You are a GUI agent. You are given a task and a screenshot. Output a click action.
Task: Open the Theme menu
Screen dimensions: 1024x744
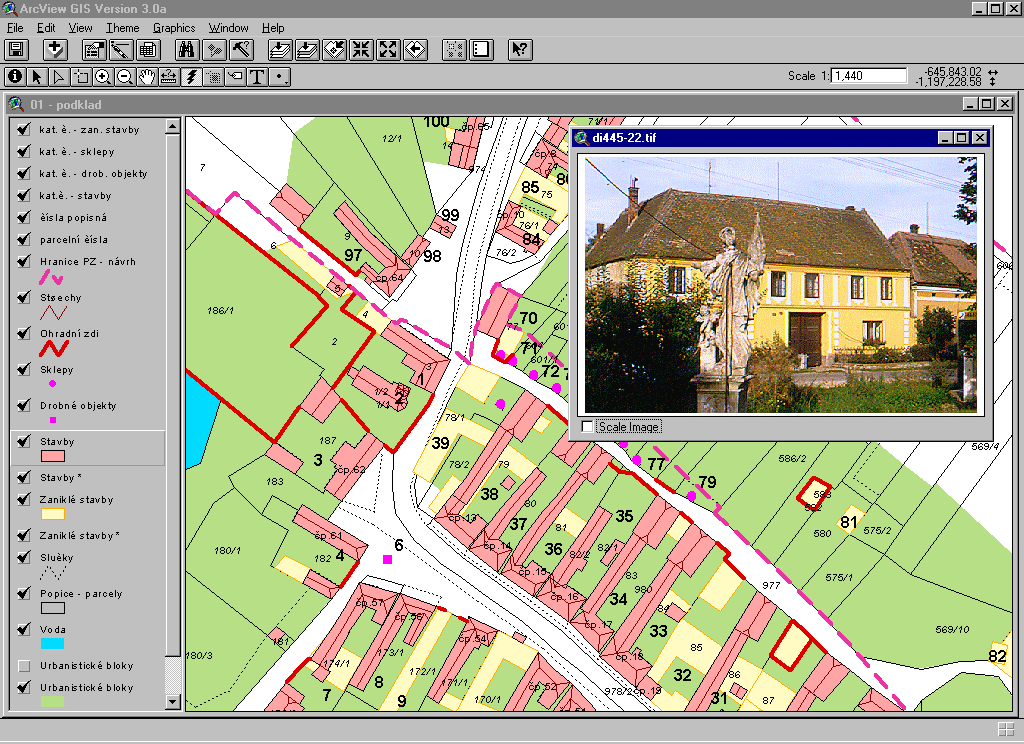[123, 28]
